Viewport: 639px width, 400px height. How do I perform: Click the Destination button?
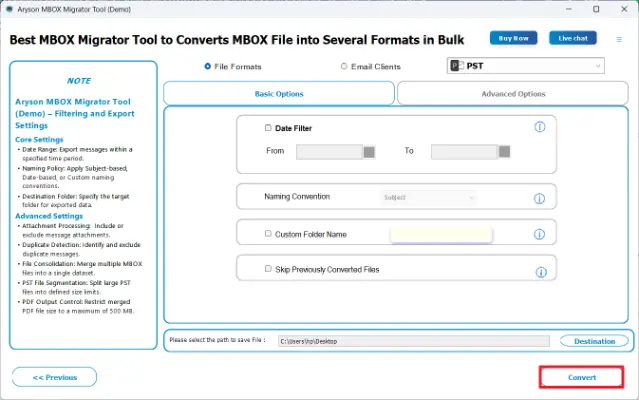point(594,341)
